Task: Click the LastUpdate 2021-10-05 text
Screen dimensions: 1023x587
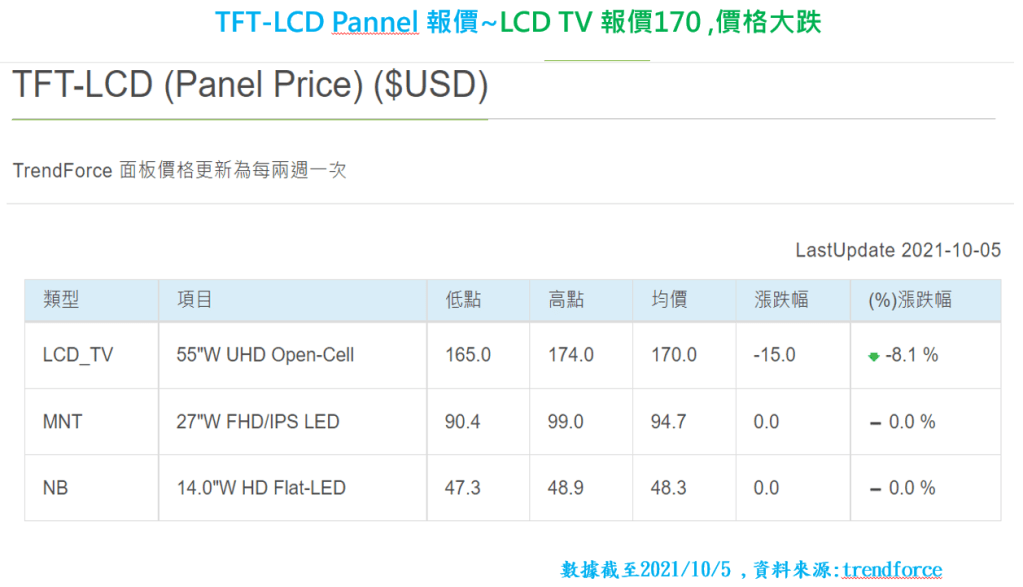Action: (x=898, y=250)
